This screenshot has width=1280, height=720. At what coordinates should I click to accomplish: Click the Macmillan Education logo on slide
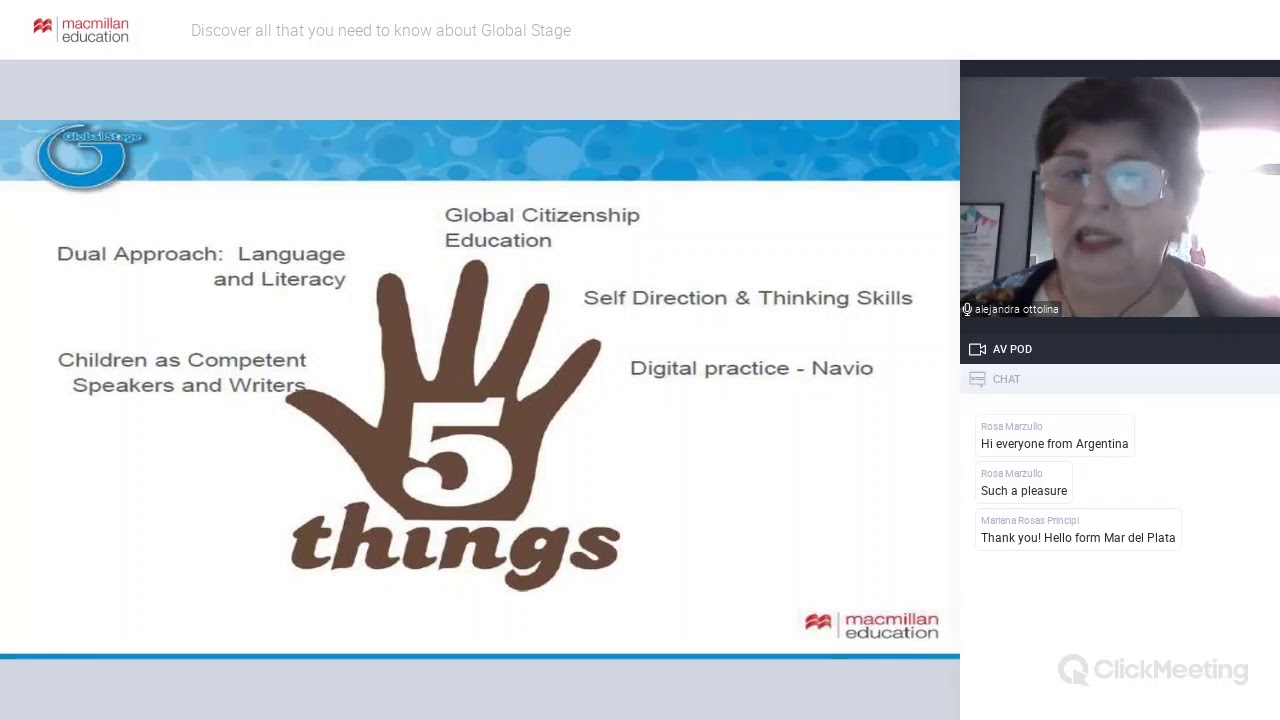(x=872, y=625)
